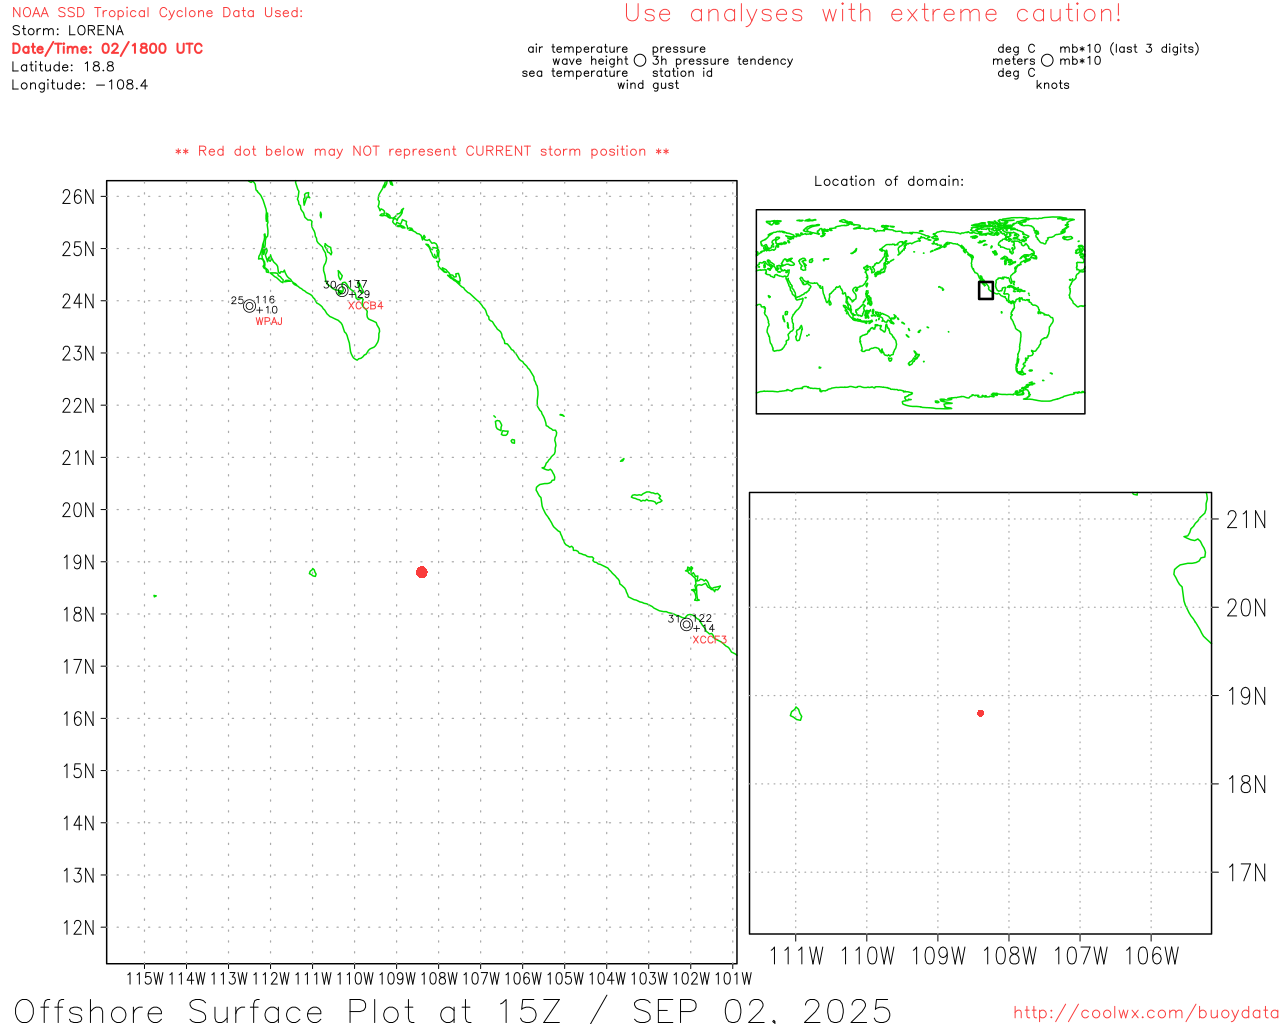The width and height of the screenshot is (1280, 1024).
Task: Click the '21N' label on inset map axis
Action: (x=1246, y=519)
